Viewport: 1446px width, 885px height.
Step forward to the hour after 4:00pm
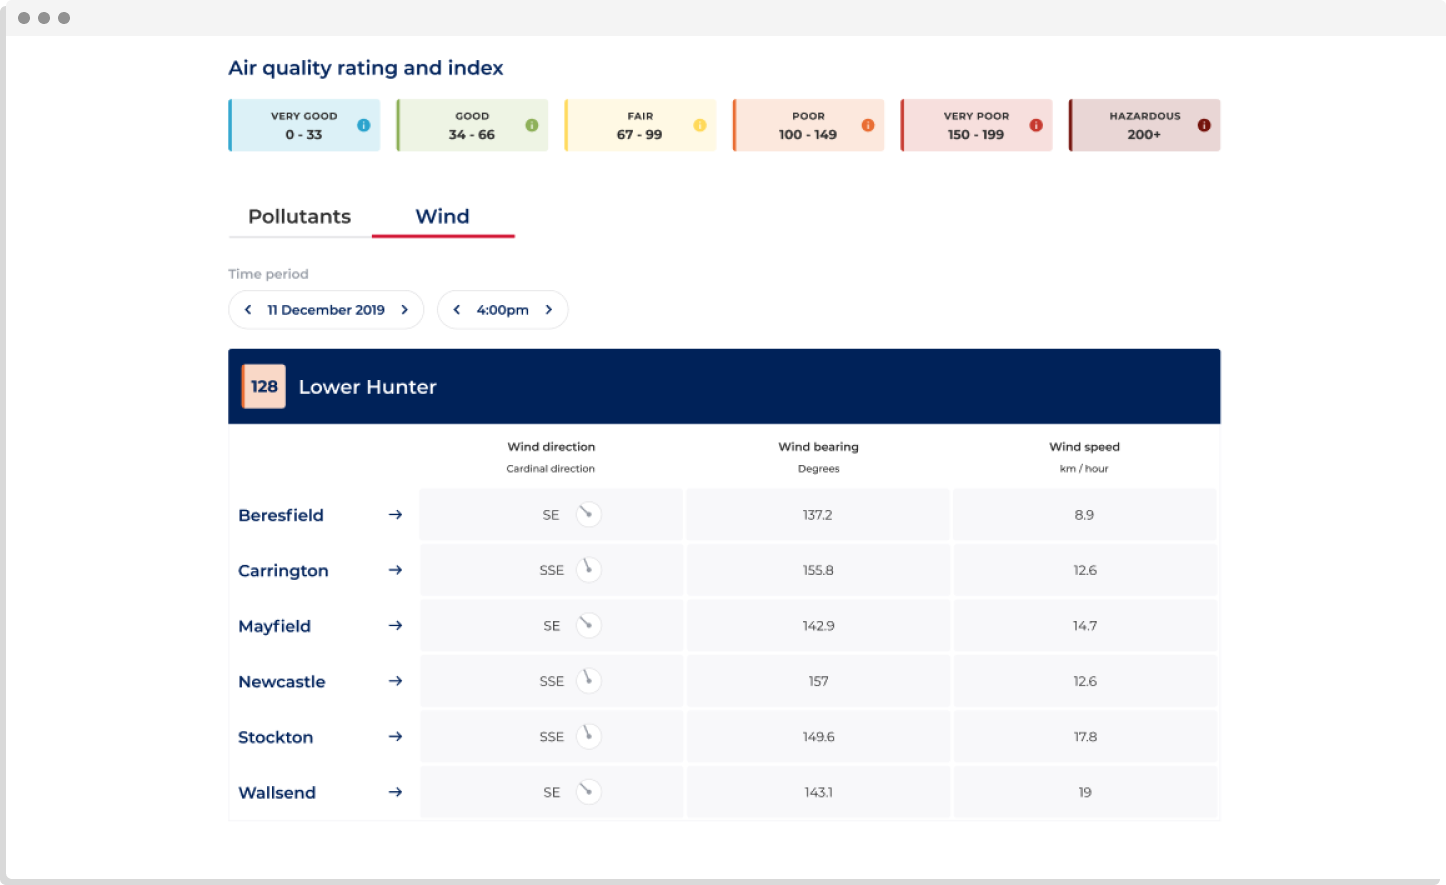(x=549, y=310)
